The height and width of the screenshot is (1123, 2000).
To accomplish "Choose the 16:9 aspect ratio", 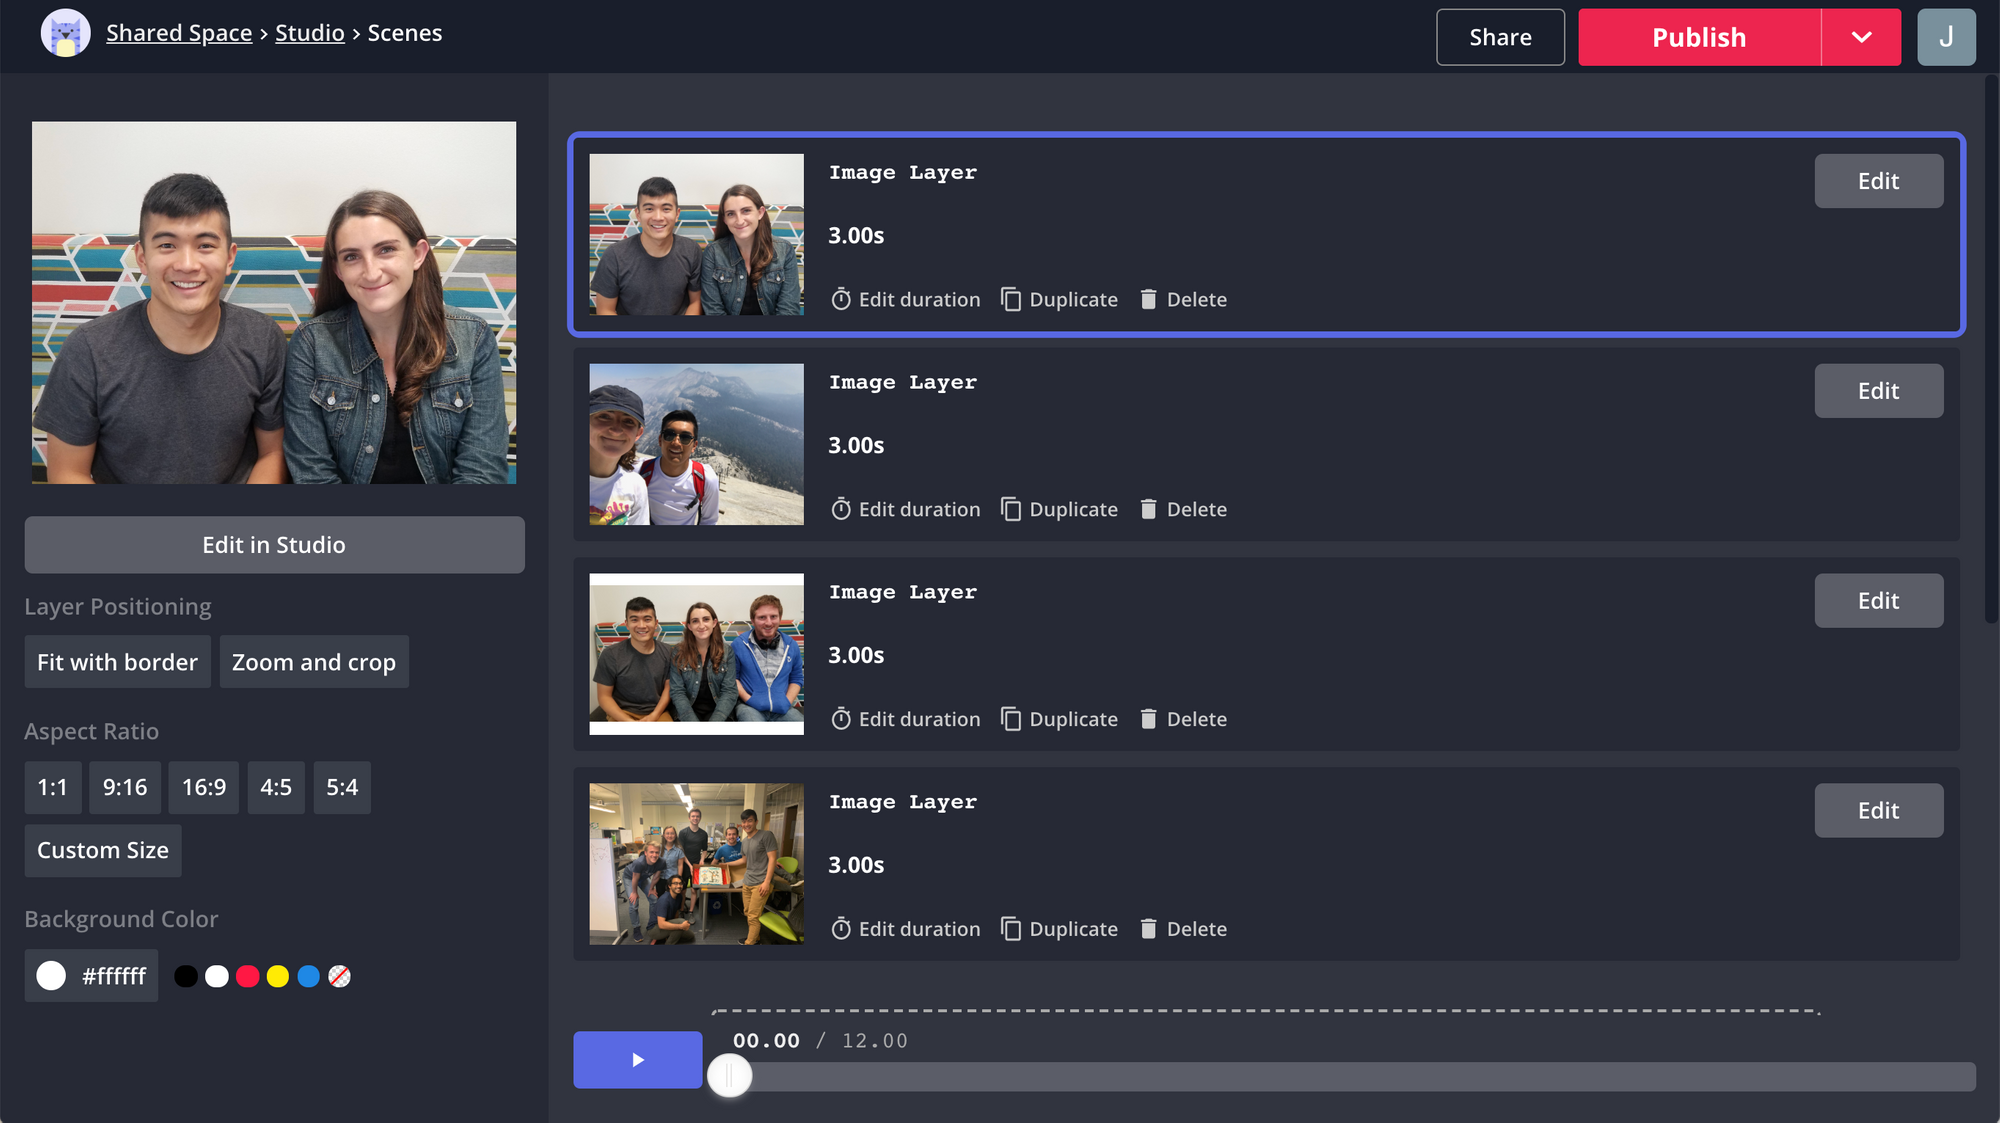I will [203, 788].
